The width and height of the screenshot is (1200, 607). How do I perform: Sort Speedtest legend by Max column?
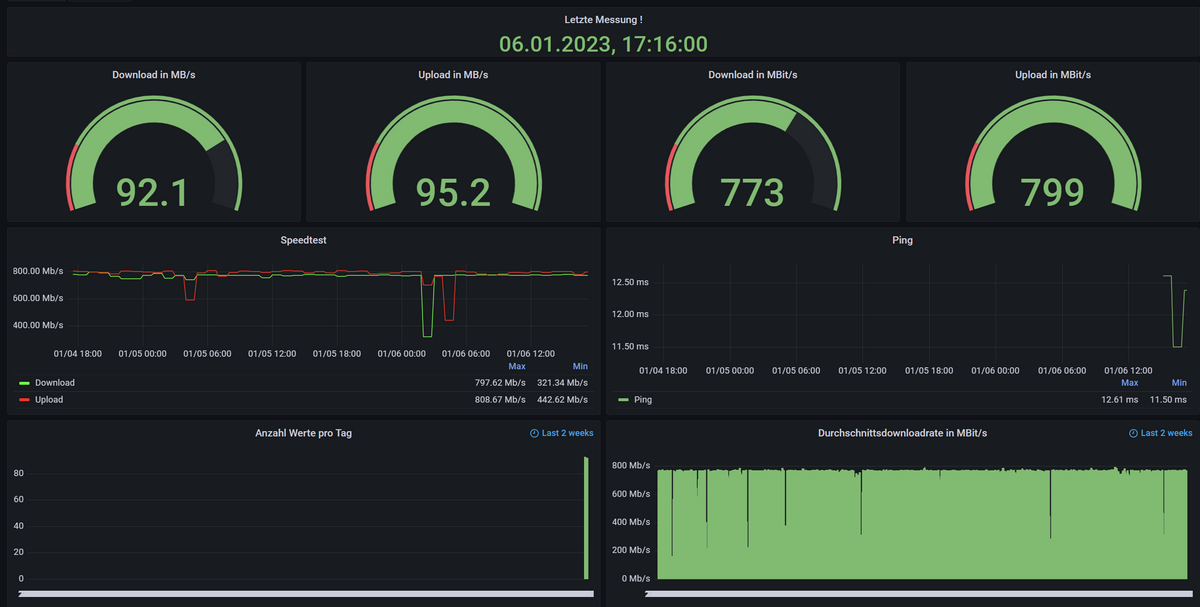[517, 367]
